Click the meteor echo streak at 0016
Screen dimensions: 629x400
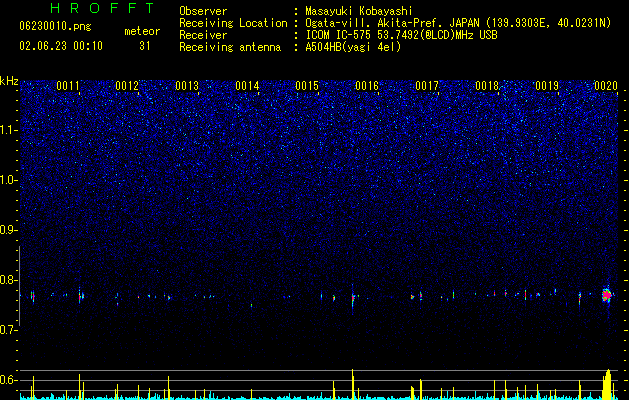[x=353, y=299]
